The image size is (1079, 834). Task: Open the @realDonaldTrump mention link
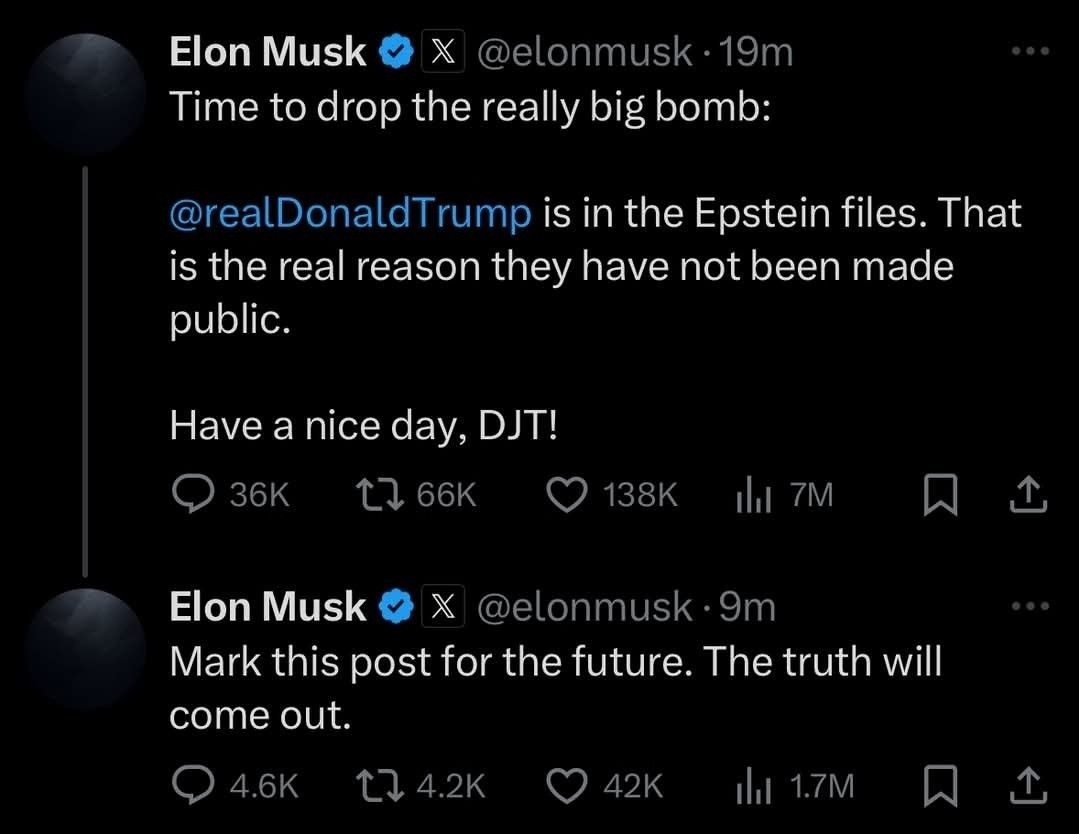350,213
